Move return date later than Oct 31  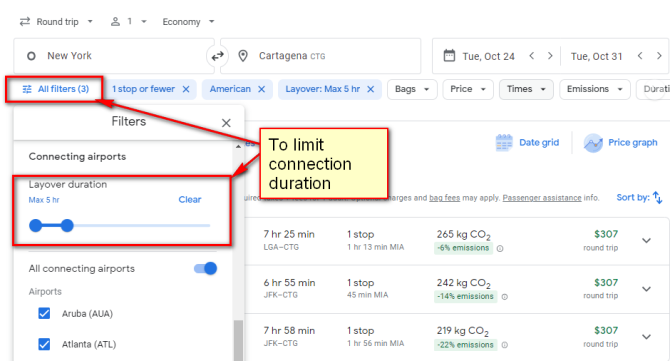(659, 56)
